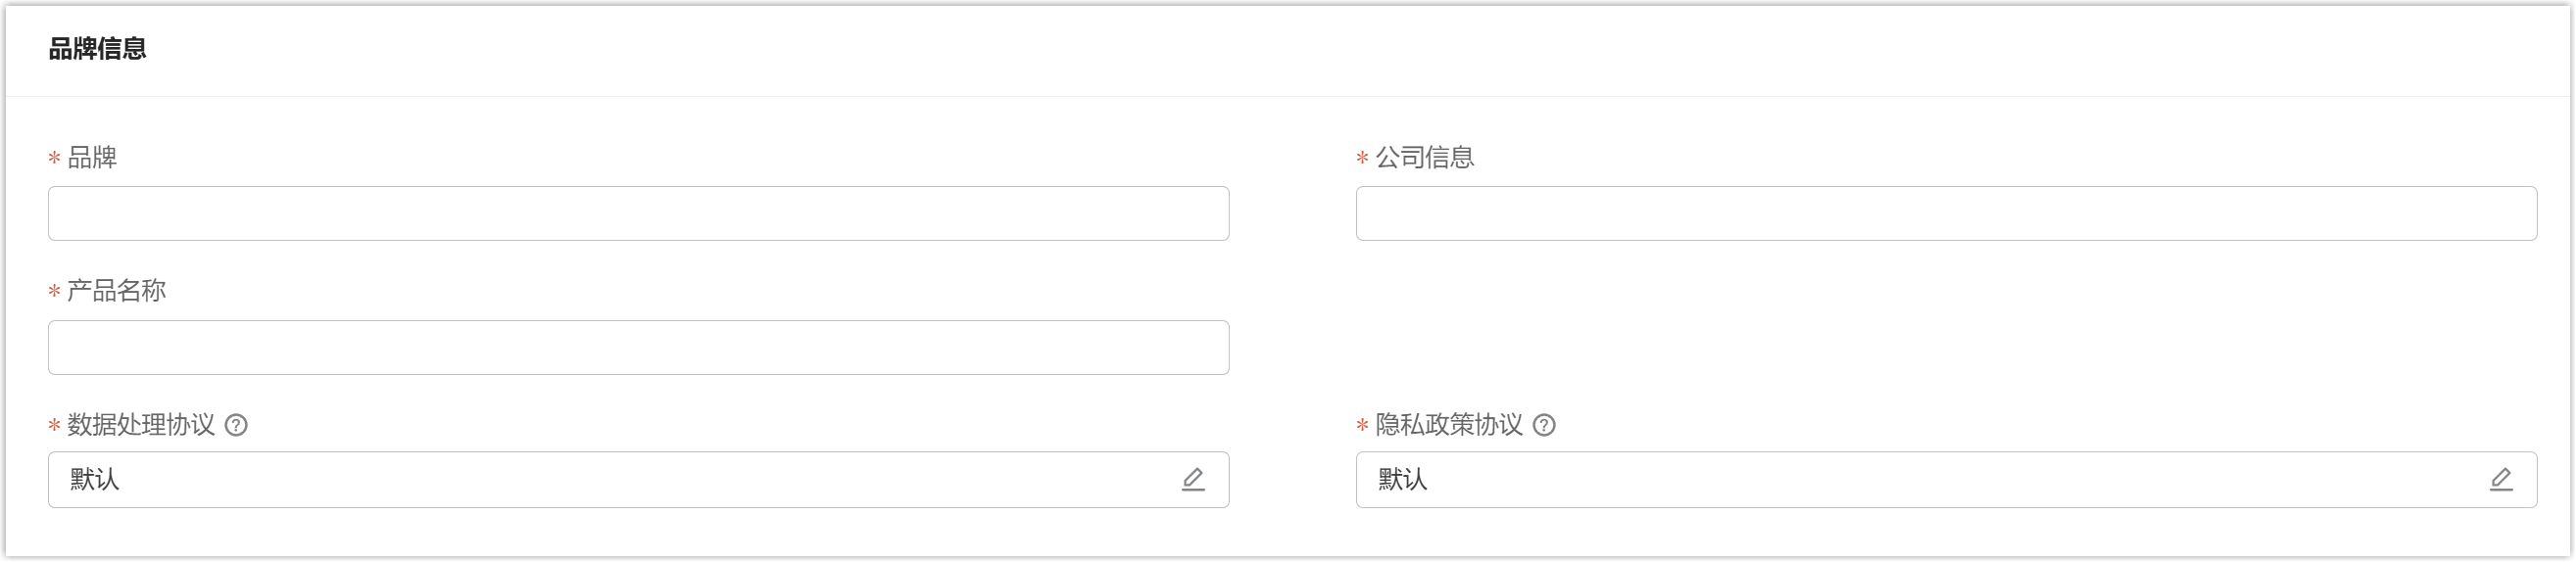Click the 数据处理协议 help question-mark icon

tap(236, 425)
